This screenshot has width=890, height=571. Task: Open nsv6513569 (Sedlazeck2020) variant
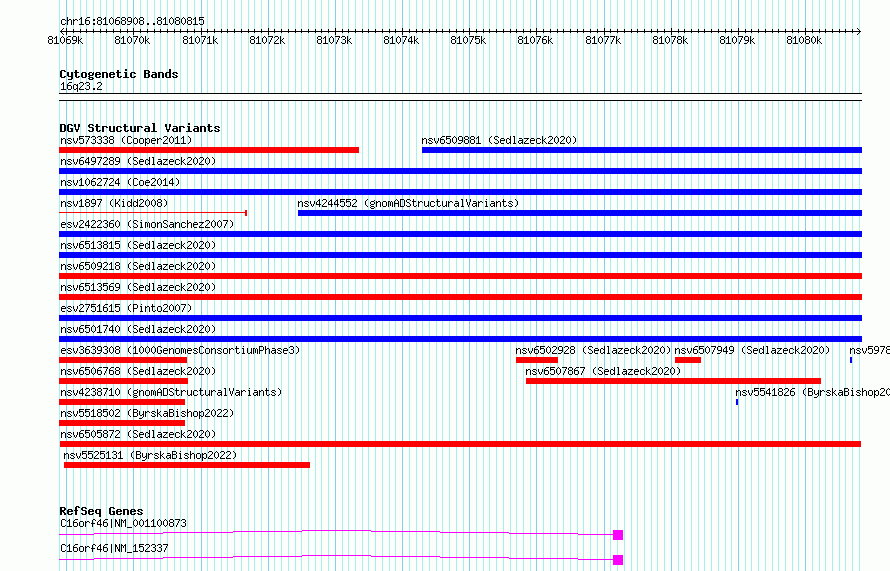pyautogui.click(x=138, y=287)
